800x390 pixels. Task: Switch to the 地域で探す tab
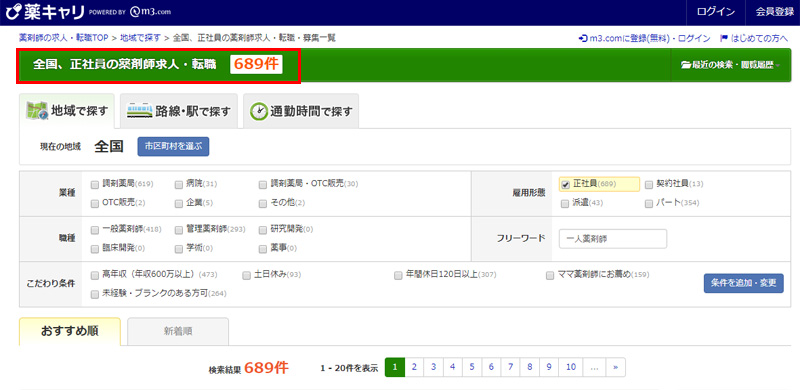pos(67,111)
